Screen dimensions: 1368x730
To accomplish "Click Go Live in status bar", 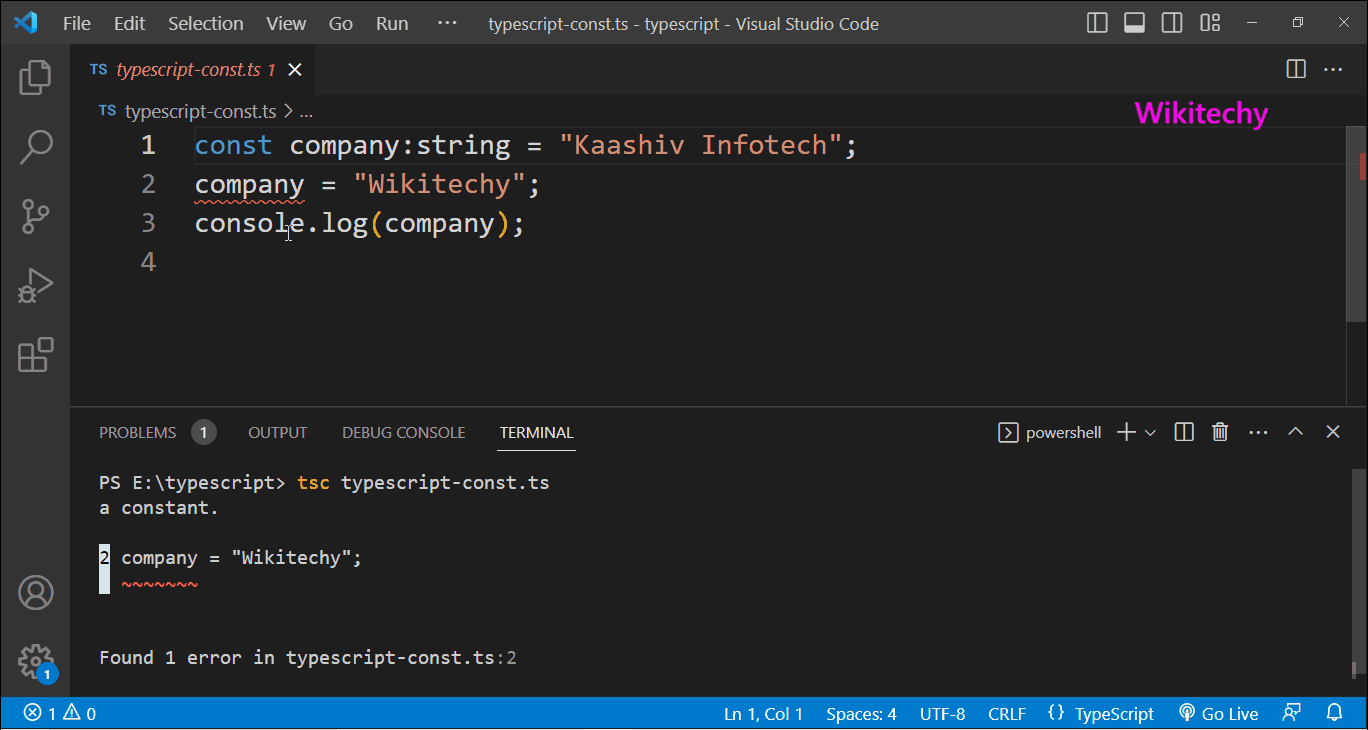I will (x=1219, y=713).
